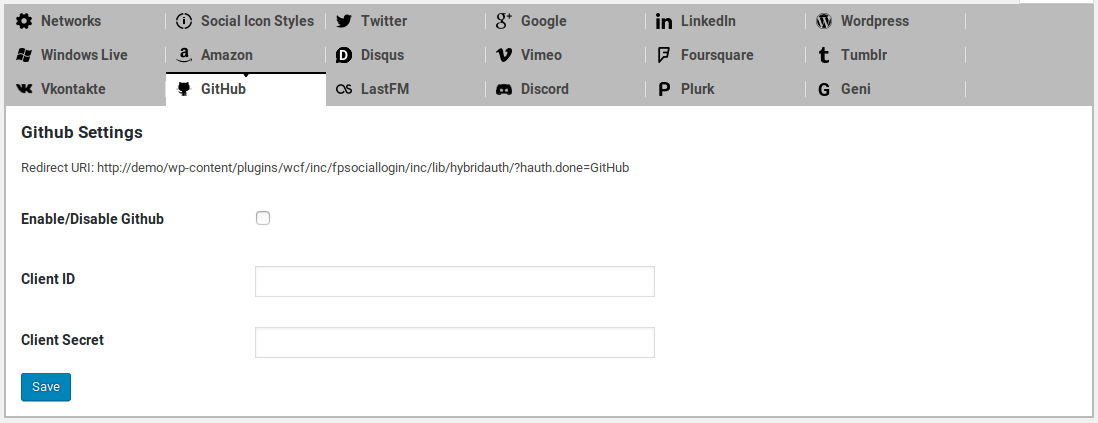Screen dimensions: 1098x423
Task: Click the Google Plus icon
Action: pyautogui.click(x=504, y=21)
